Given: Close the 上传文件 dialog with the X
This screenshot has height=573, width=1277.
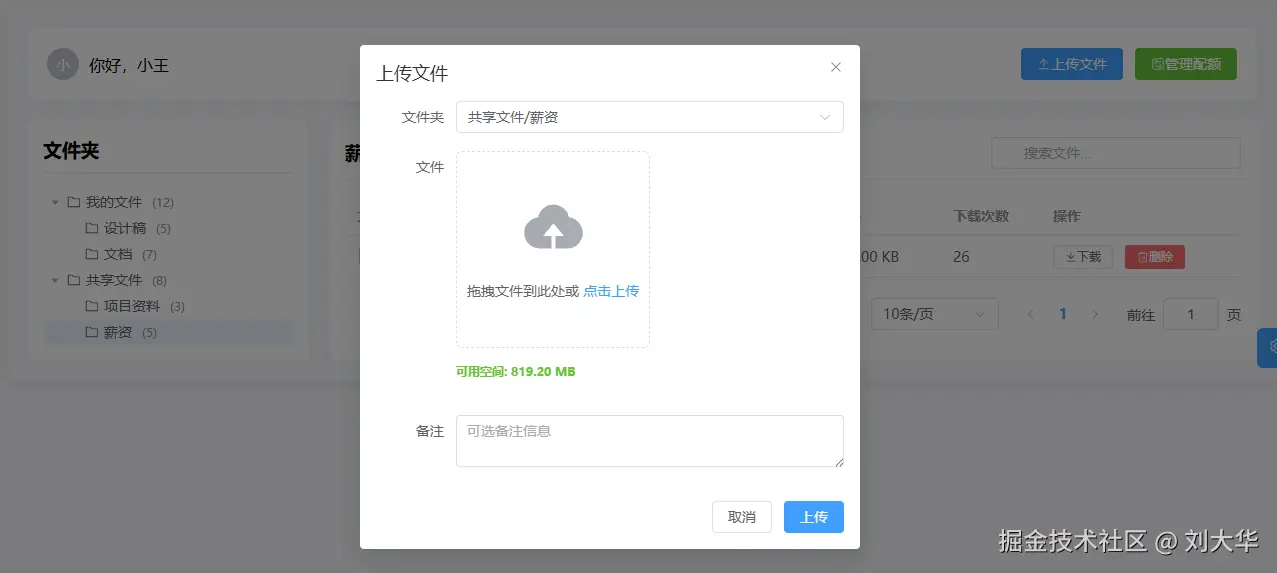Looking at the screenshot, I should click(836, 67).
